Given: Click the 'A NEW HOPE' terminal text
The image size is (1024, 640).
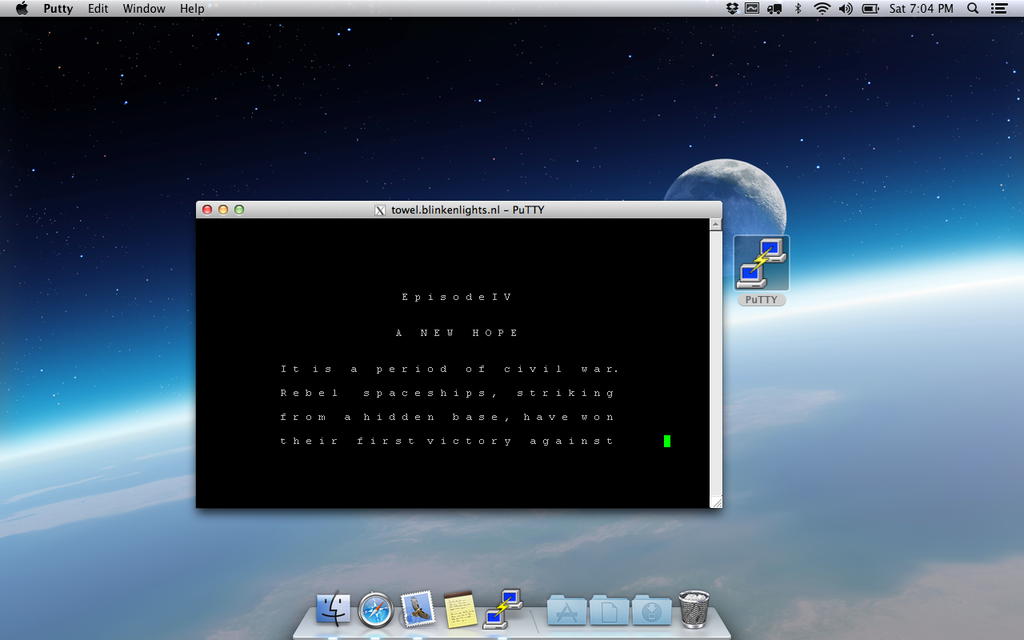Looking at the screenshot, I should pos(456,333).
